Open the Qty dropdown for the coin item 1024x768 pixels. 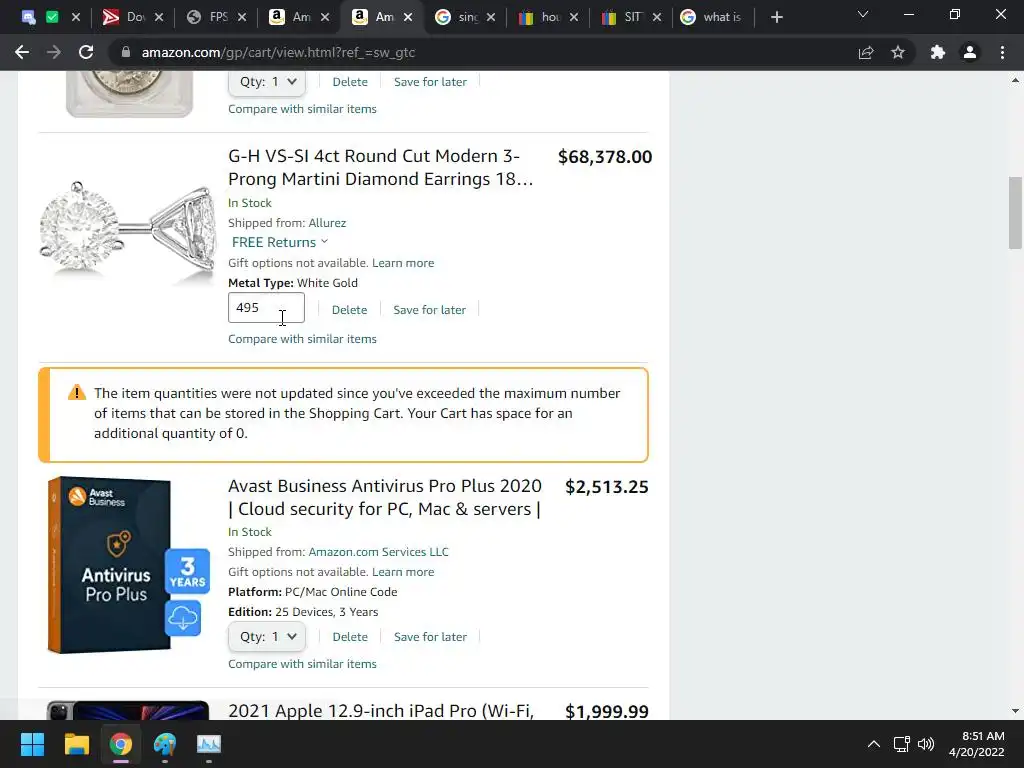pos(266,82)
